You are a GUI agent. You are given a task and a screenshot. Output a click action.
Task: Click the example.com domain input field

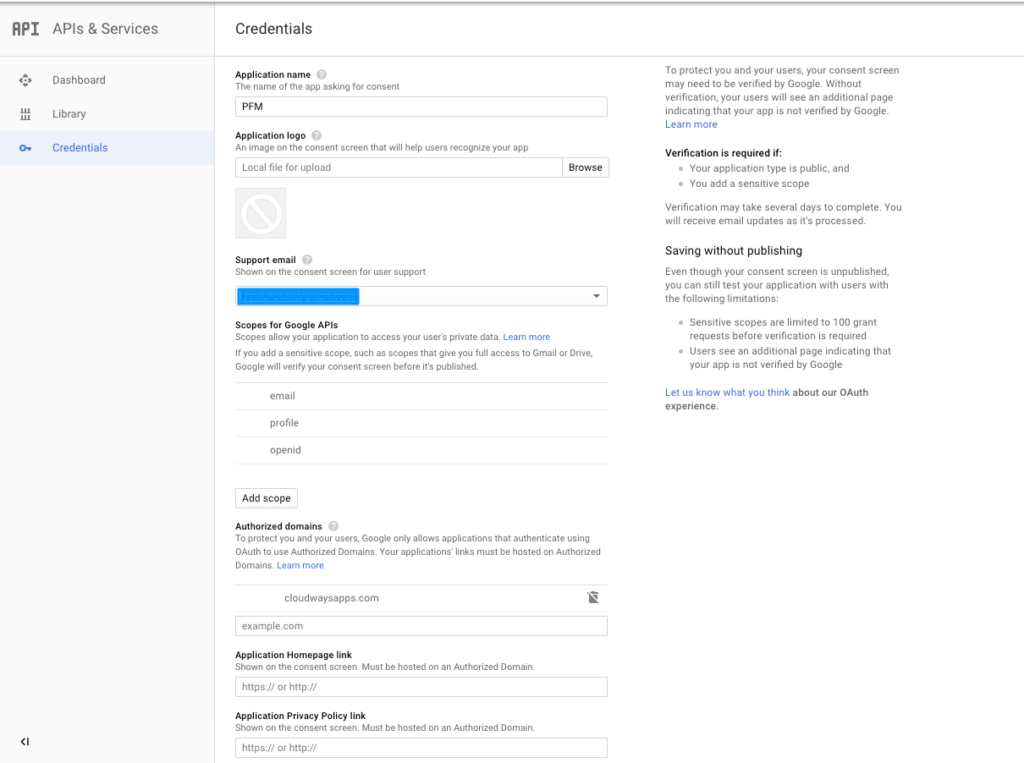[421, 626]
